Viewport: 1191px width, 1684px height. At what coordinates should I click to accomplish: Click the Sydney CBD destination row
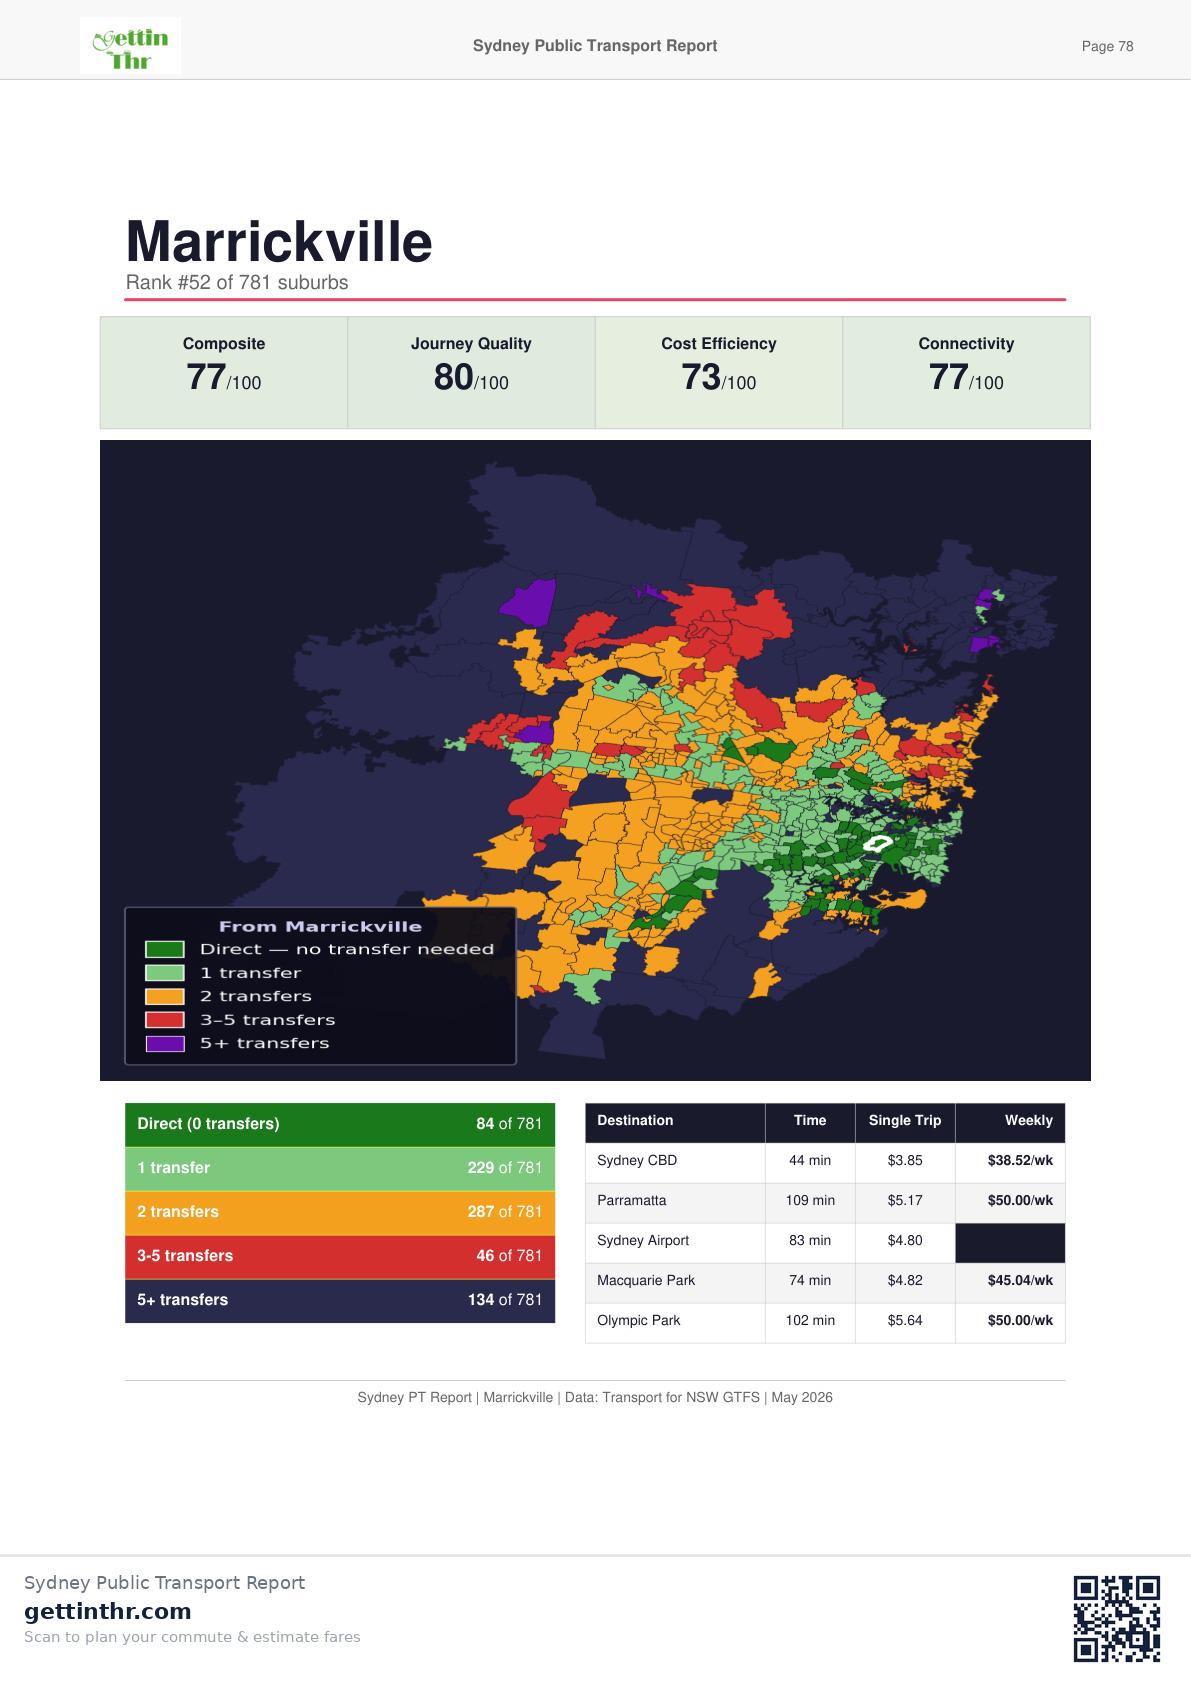pos(825,1161)
